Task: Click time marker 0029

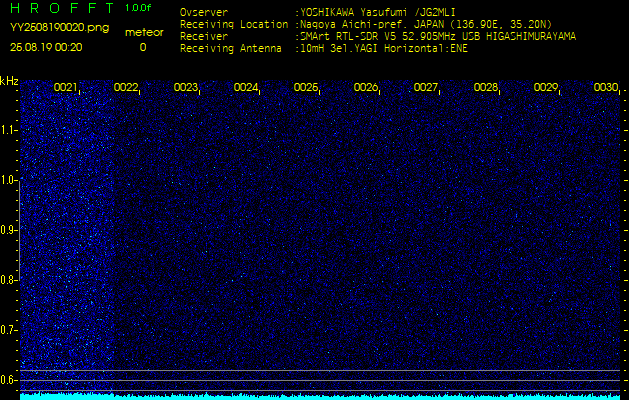Action: (x=546, y=87)
